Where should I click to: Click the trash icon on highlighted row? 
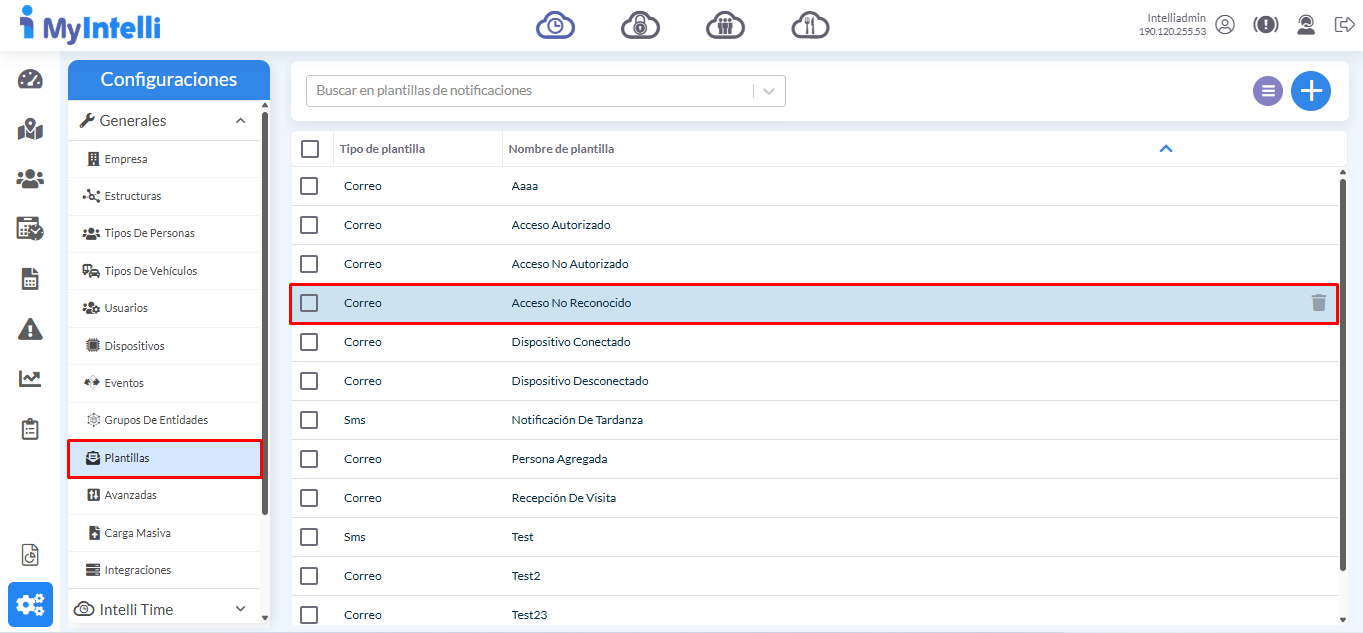(x=1318, y=303)
